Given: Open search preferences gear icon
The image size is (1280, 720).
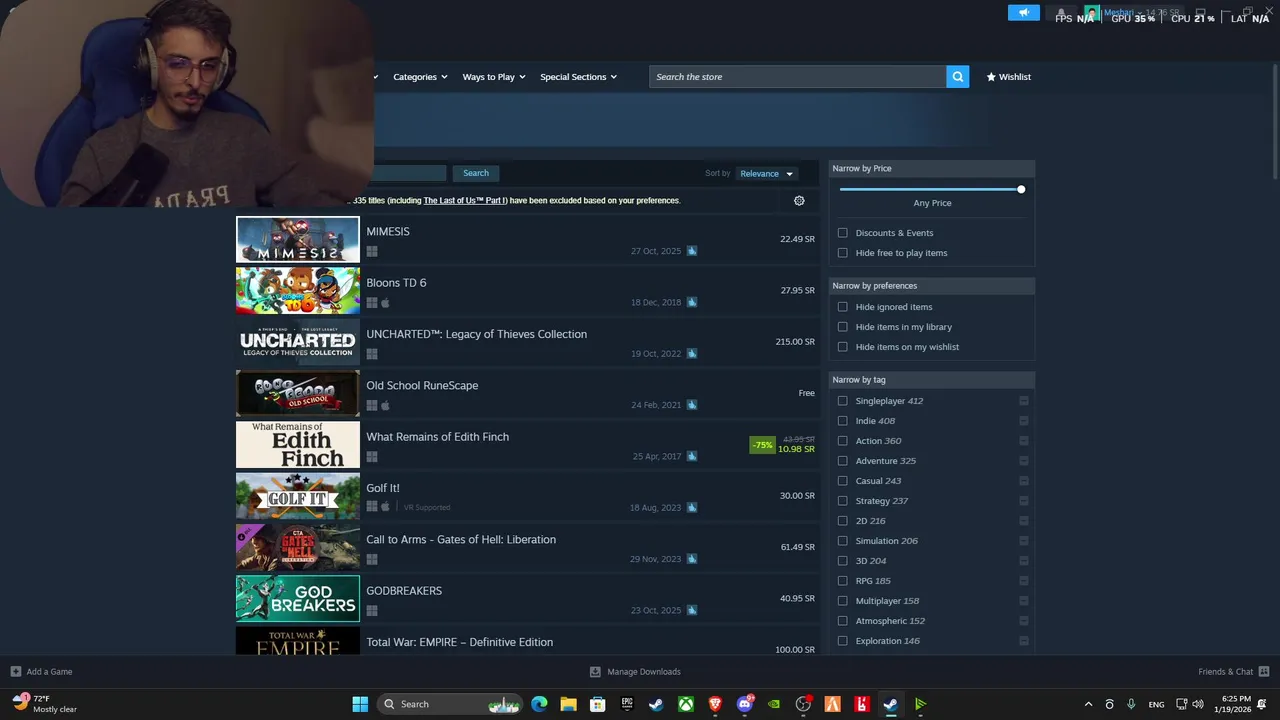Looking at the screenshot, I should coord(799,201).
